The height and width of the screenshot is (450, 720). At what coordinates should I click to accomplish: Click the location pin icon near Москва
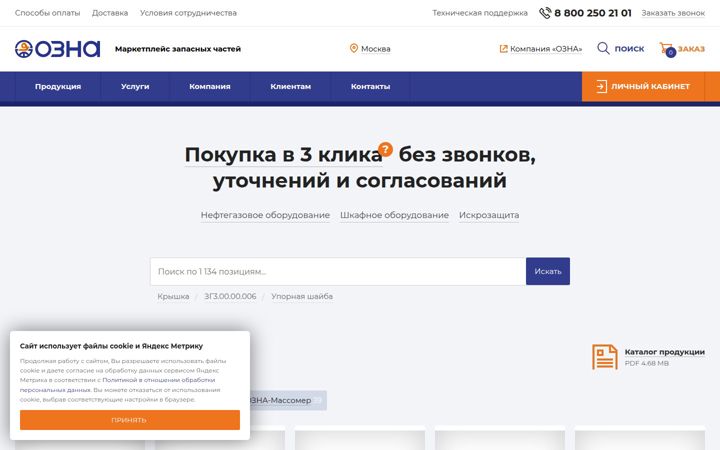[x=354, y=48]
